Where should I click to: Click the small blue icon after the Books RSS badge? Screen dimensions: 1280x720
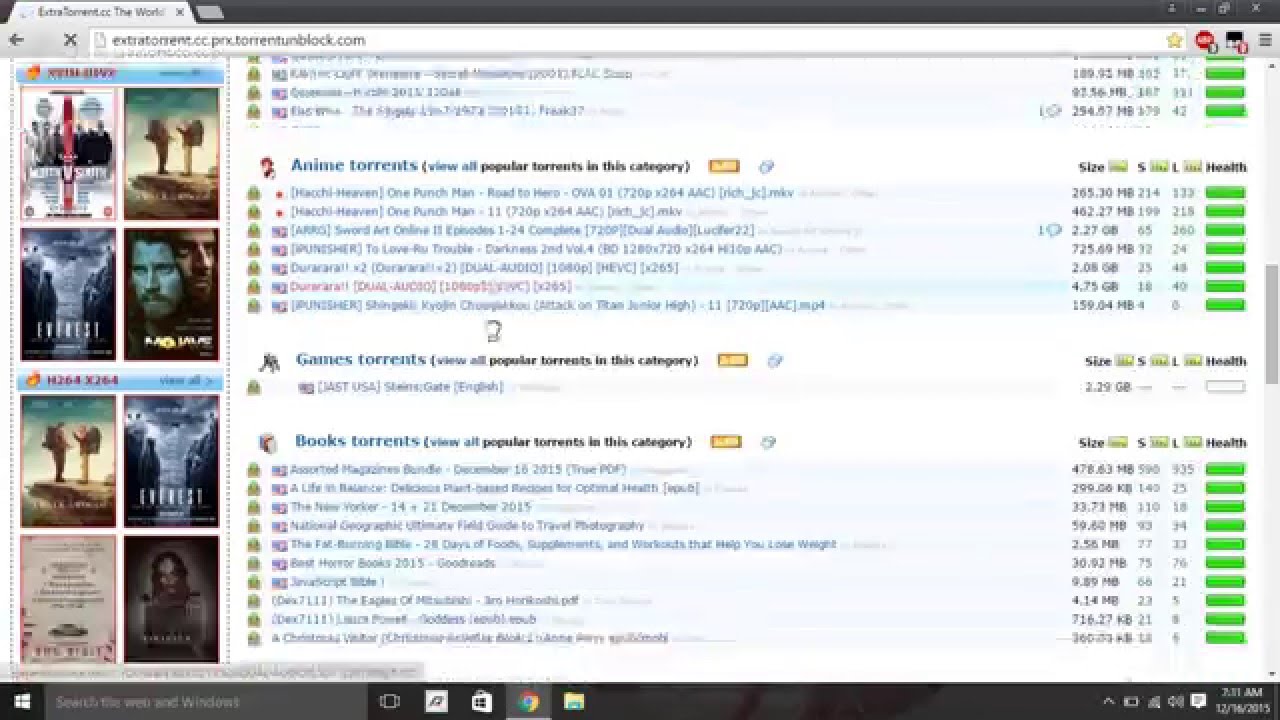pyautogui.click(x=768, y=441)
